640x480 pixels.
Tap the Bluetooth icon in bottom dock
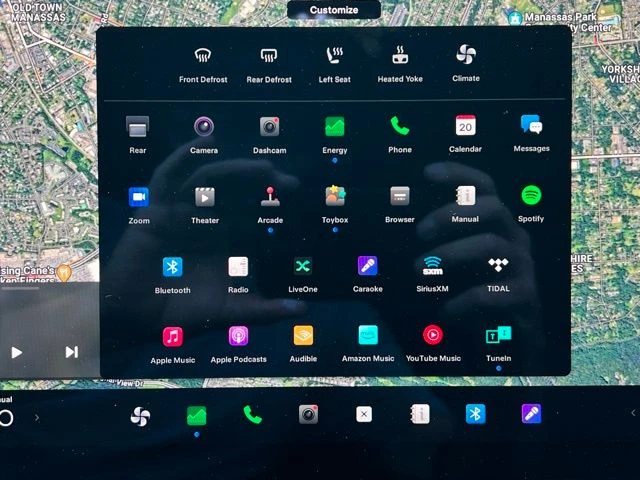(x=476, y=414)
